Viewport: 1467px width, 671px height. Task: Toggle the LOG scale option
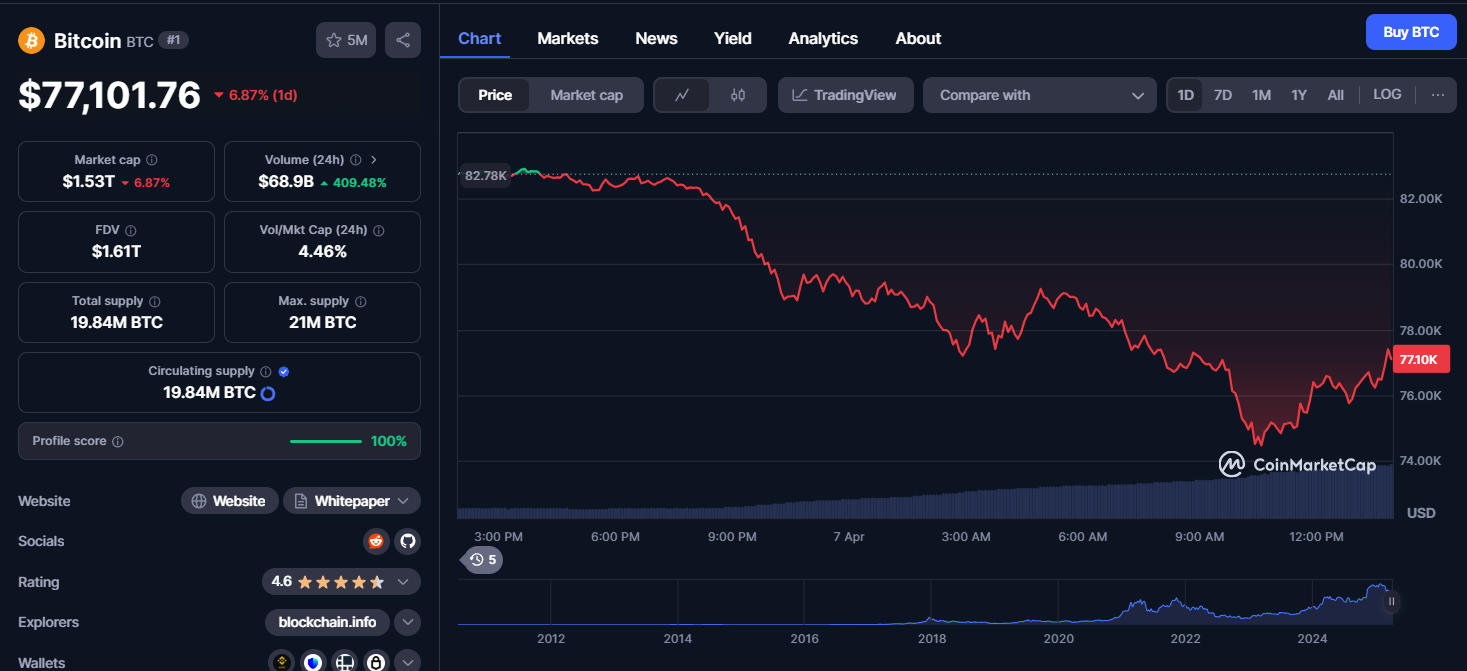click(1387, 95)
